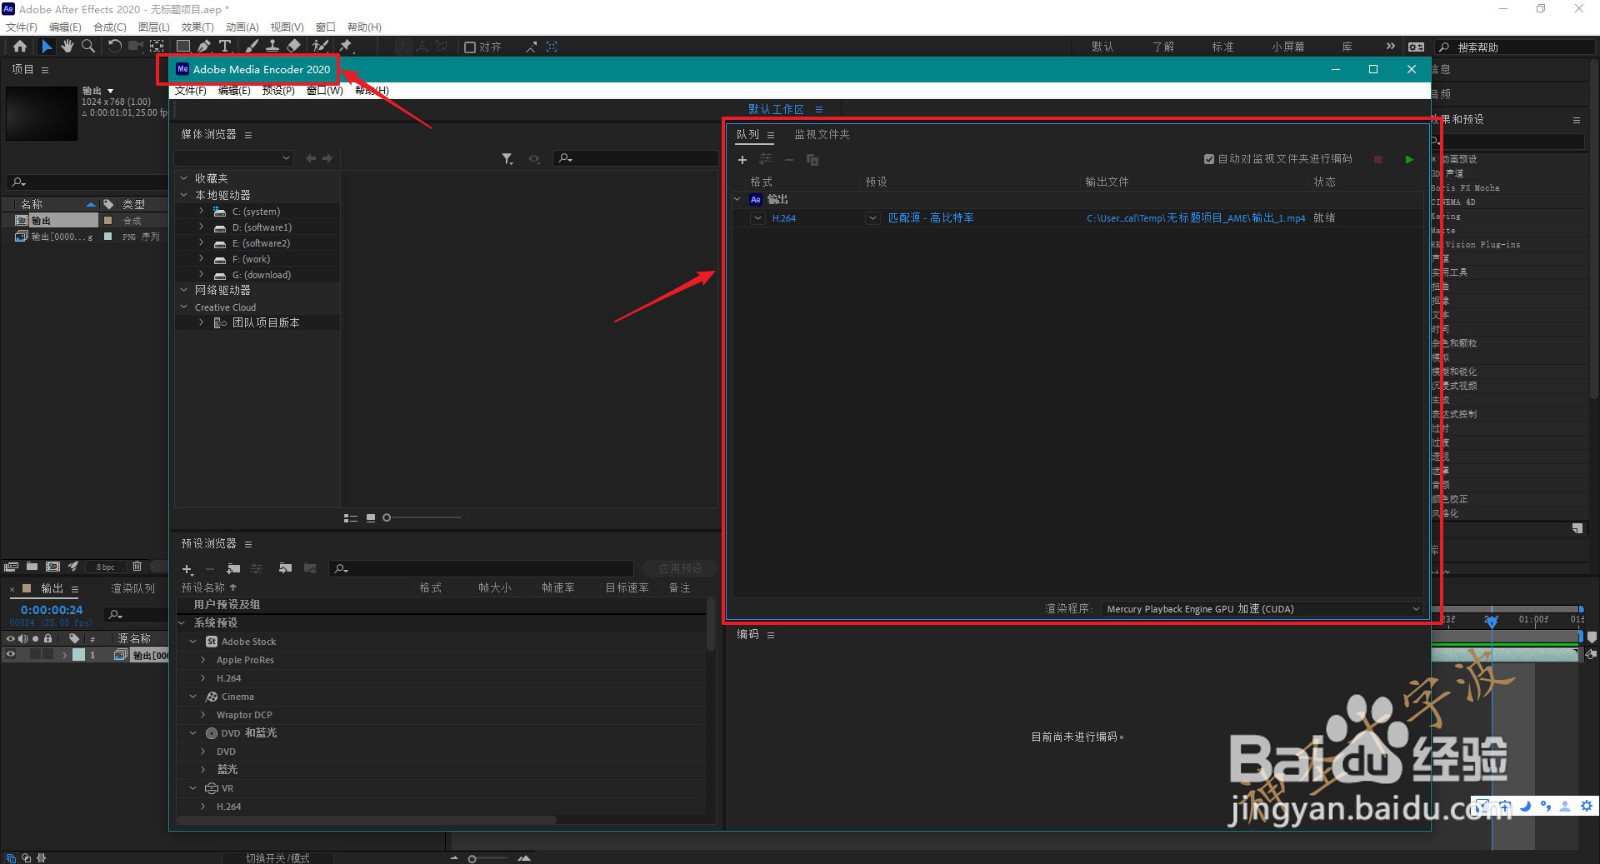
Task: Open Media Encoder File menu
Action: coord(190,90)
